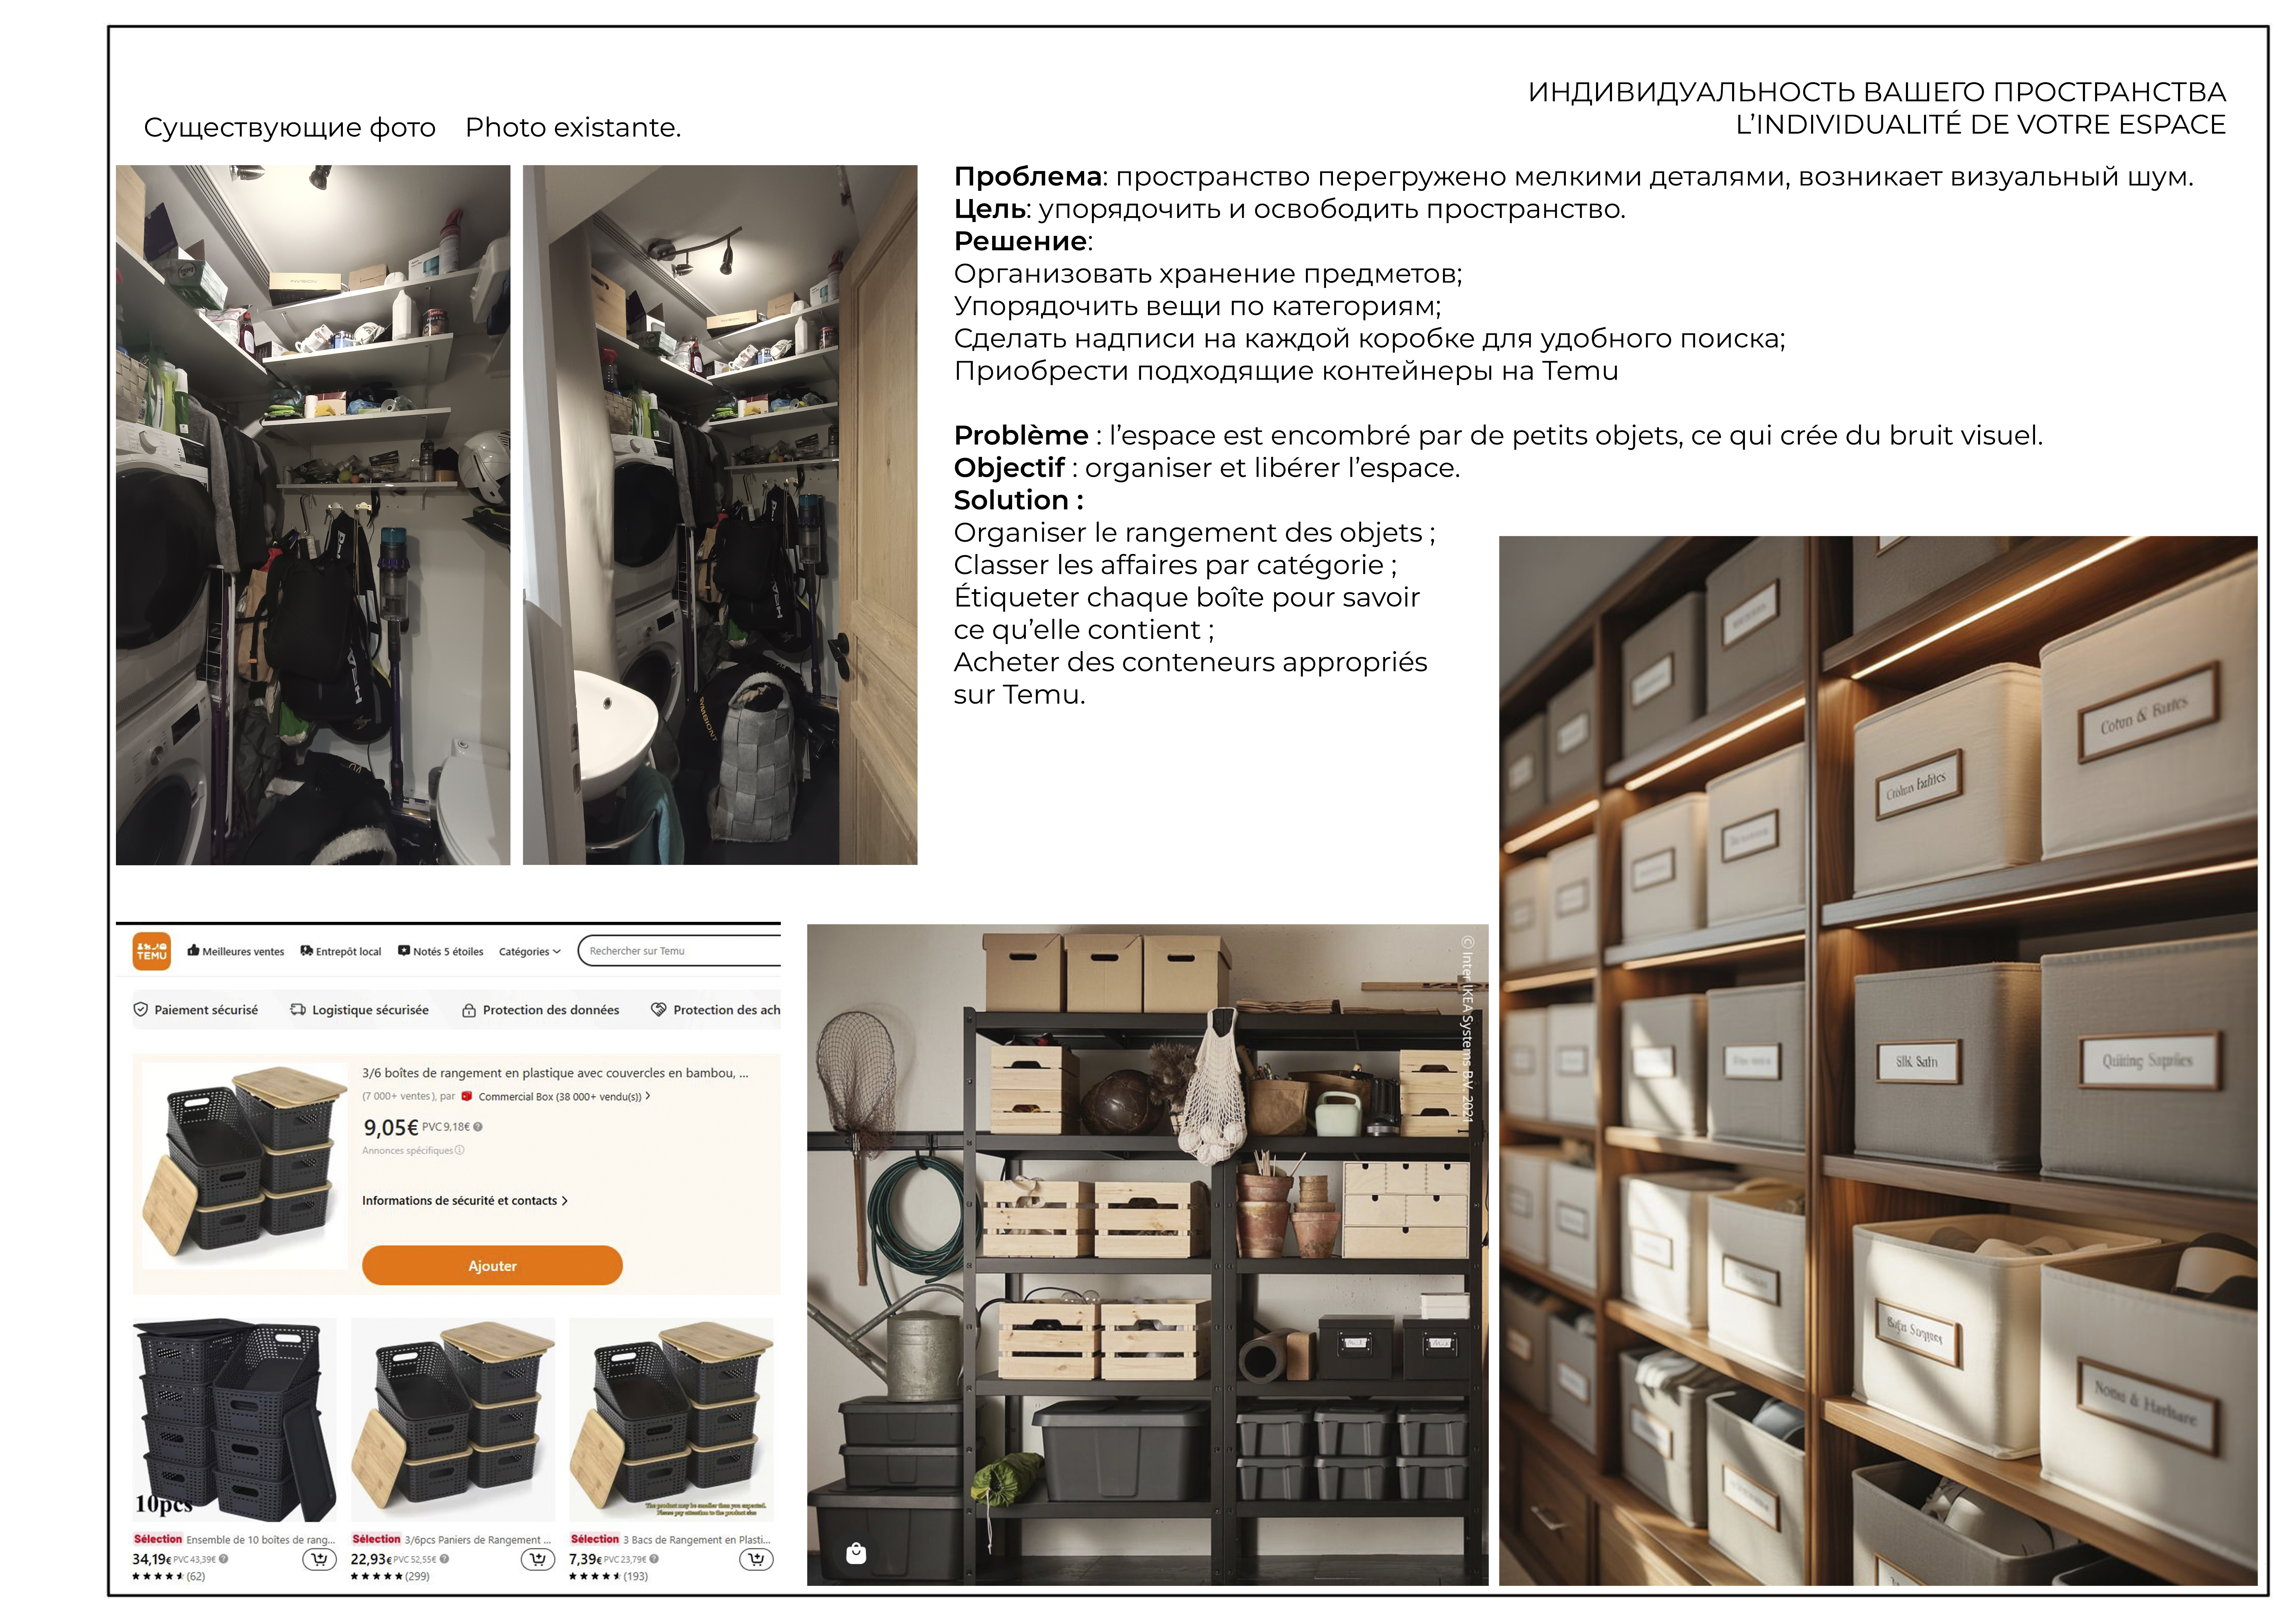
Task: Click the line 'Приобрести подходящие контейнеры на Temu'
Action: tap(1286, 371)
